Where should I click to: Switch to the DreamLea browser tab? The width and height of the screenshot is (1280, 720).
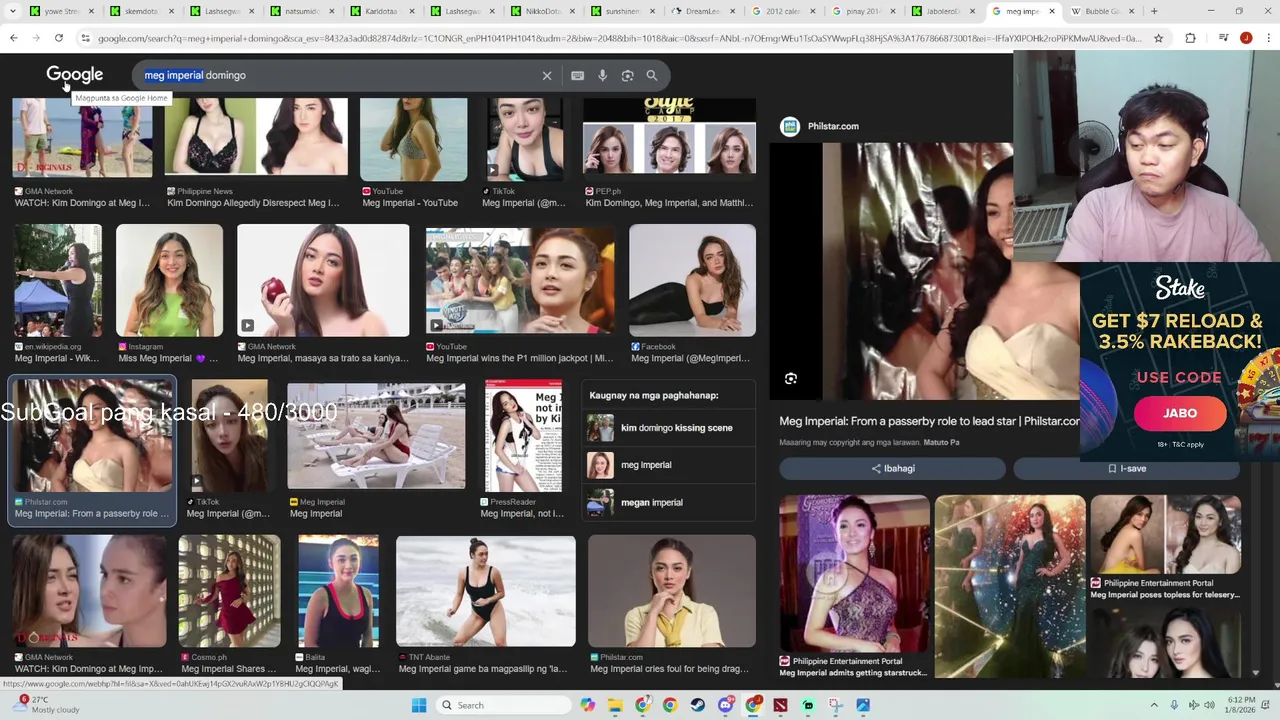[706, 11]
